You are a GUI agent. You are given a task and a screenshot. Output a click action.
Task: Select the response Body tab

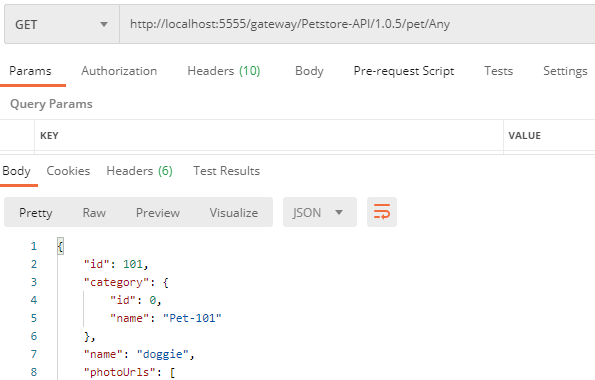pyautogui.click(x=16, y=171)
